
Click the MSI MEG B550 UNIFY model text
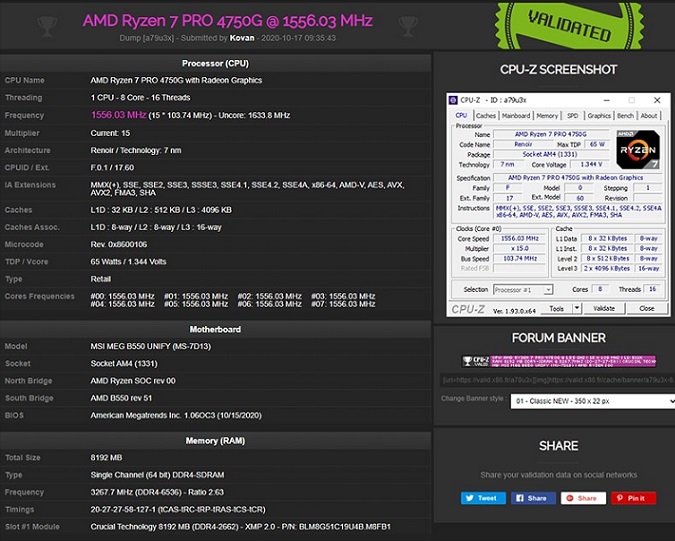(x=151, y=346)
